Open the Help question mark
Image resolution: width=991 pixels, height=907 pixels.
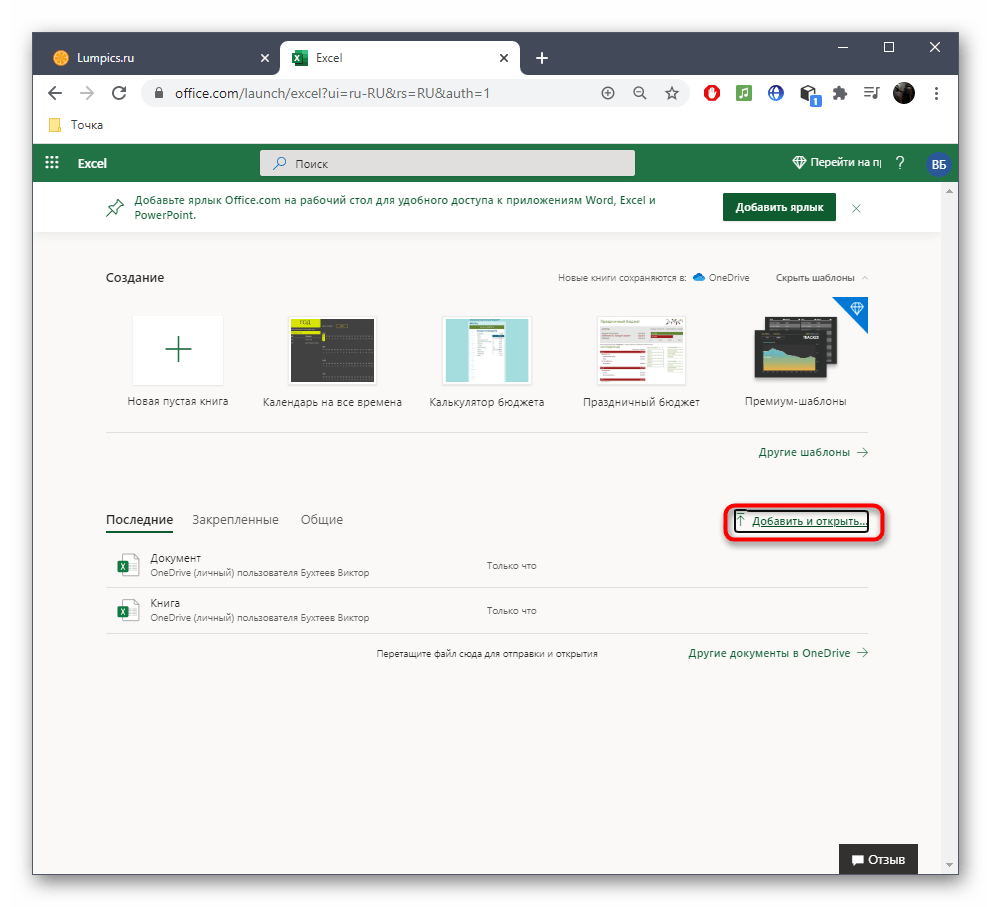coord(900,163)
